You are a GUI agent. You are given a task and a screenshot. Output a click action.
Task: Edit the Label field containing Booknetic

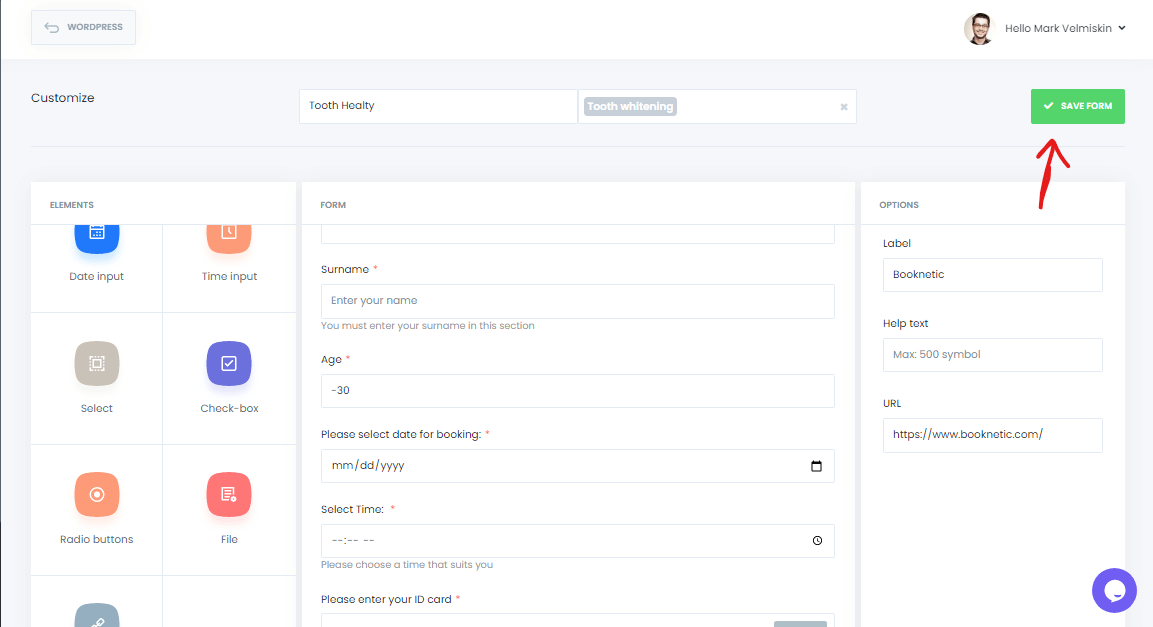[992, 275]
